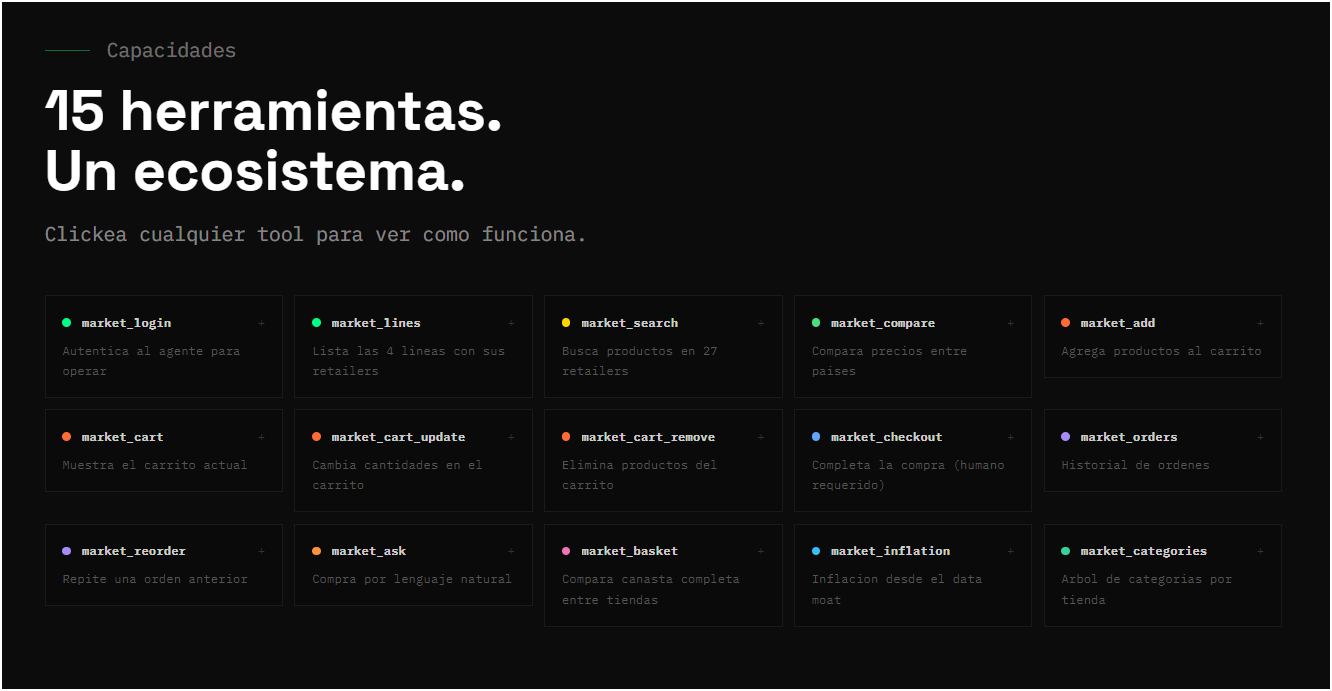Open the market_login tool title
Screen dimensions: 1332x691
click(x=126, y=323)
